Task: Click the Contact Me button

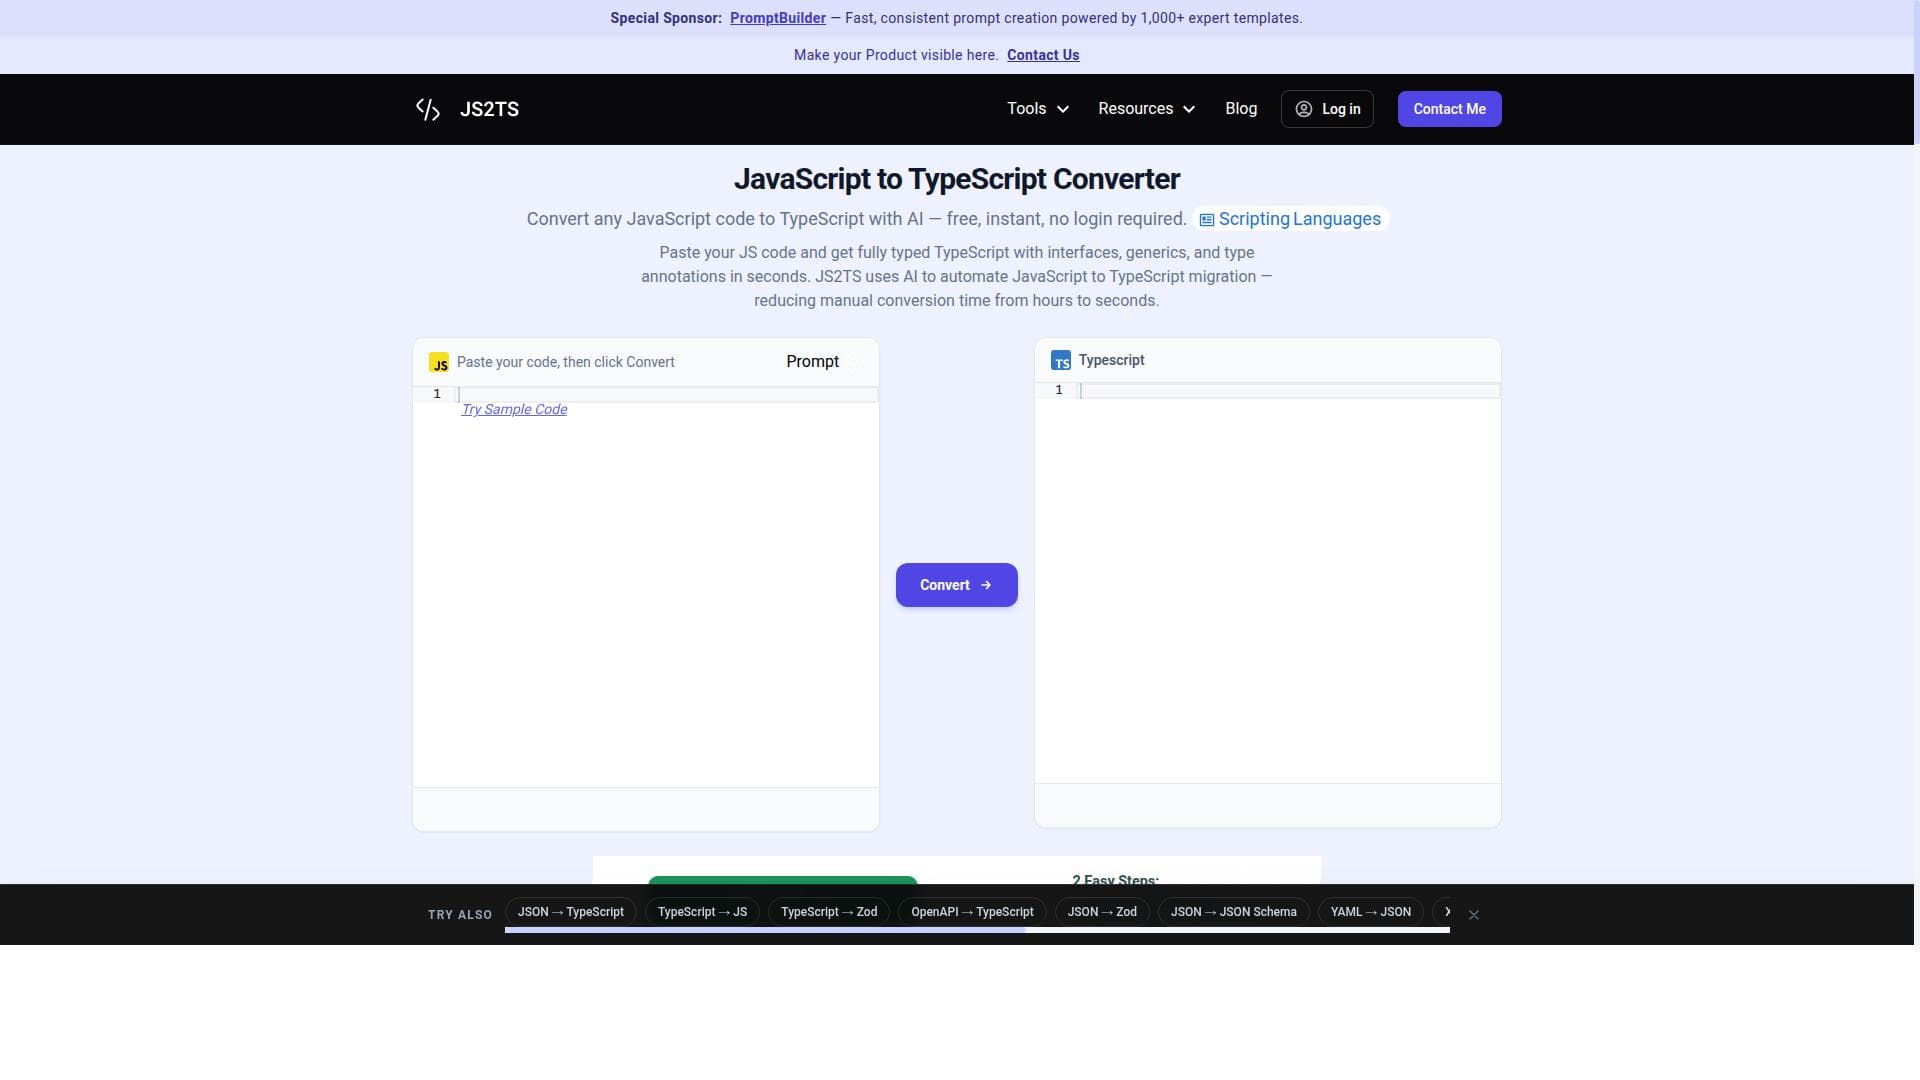Action: pyautogui.click(x=1449, y=109)
